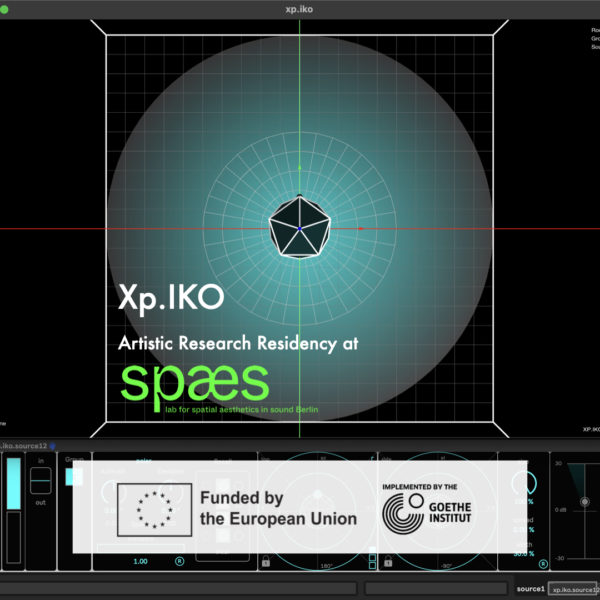600x600 pixels.
Task: Tick the upper small square checkbox between pads
Action: (x=372, y=558)
